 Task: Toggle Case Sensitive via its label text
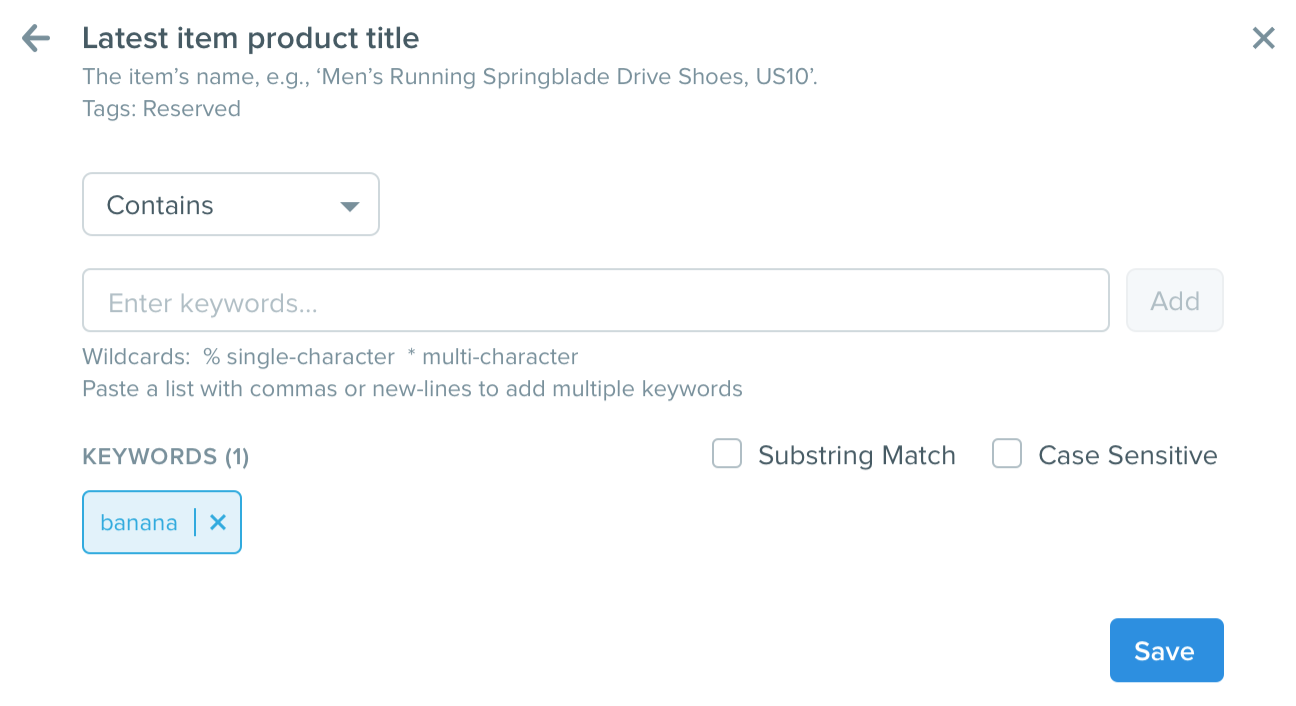tap(1128, 456)
